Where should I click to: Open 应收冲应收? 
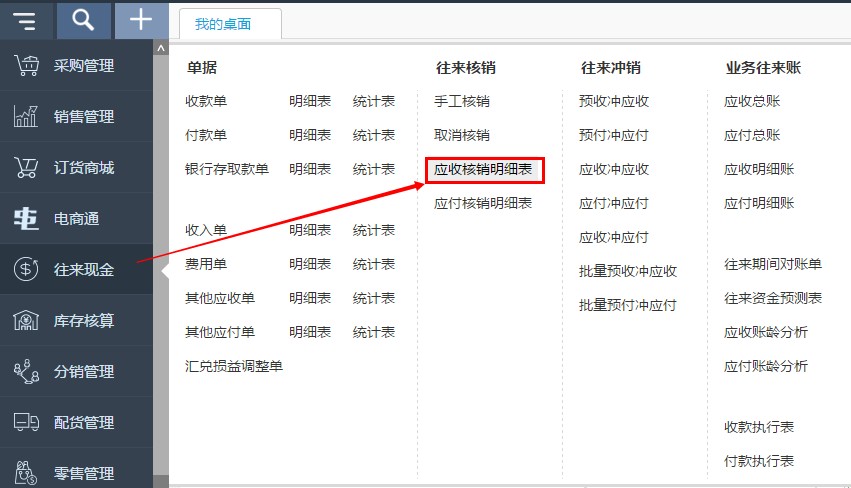614,169
